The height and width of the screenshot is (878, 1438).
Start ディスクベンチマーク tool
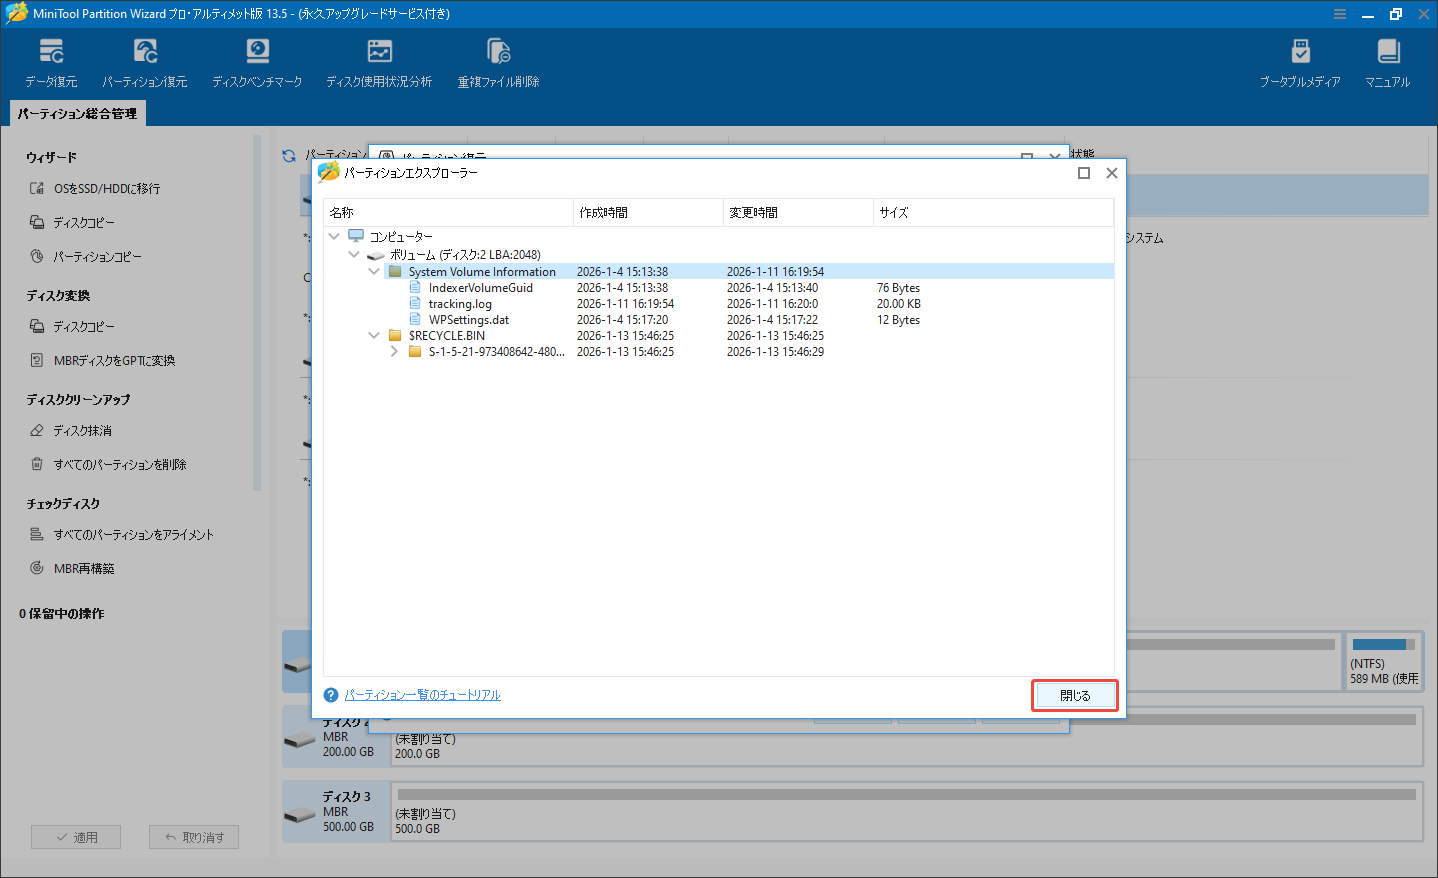(257, 61)
